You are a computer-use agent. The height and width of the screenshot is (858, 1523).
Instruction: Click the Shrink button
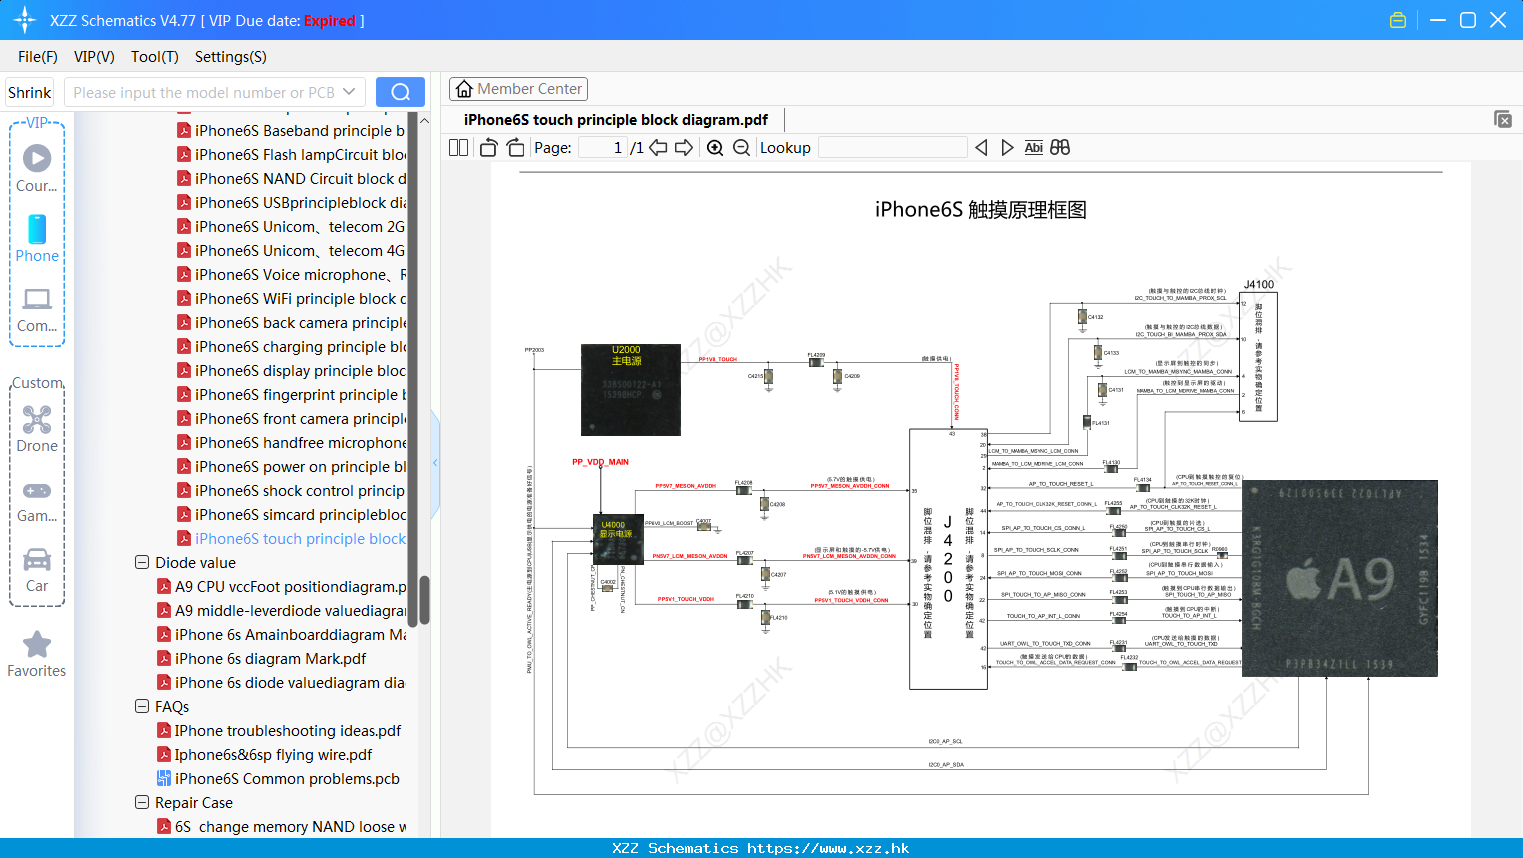click(x=29, y=92)
